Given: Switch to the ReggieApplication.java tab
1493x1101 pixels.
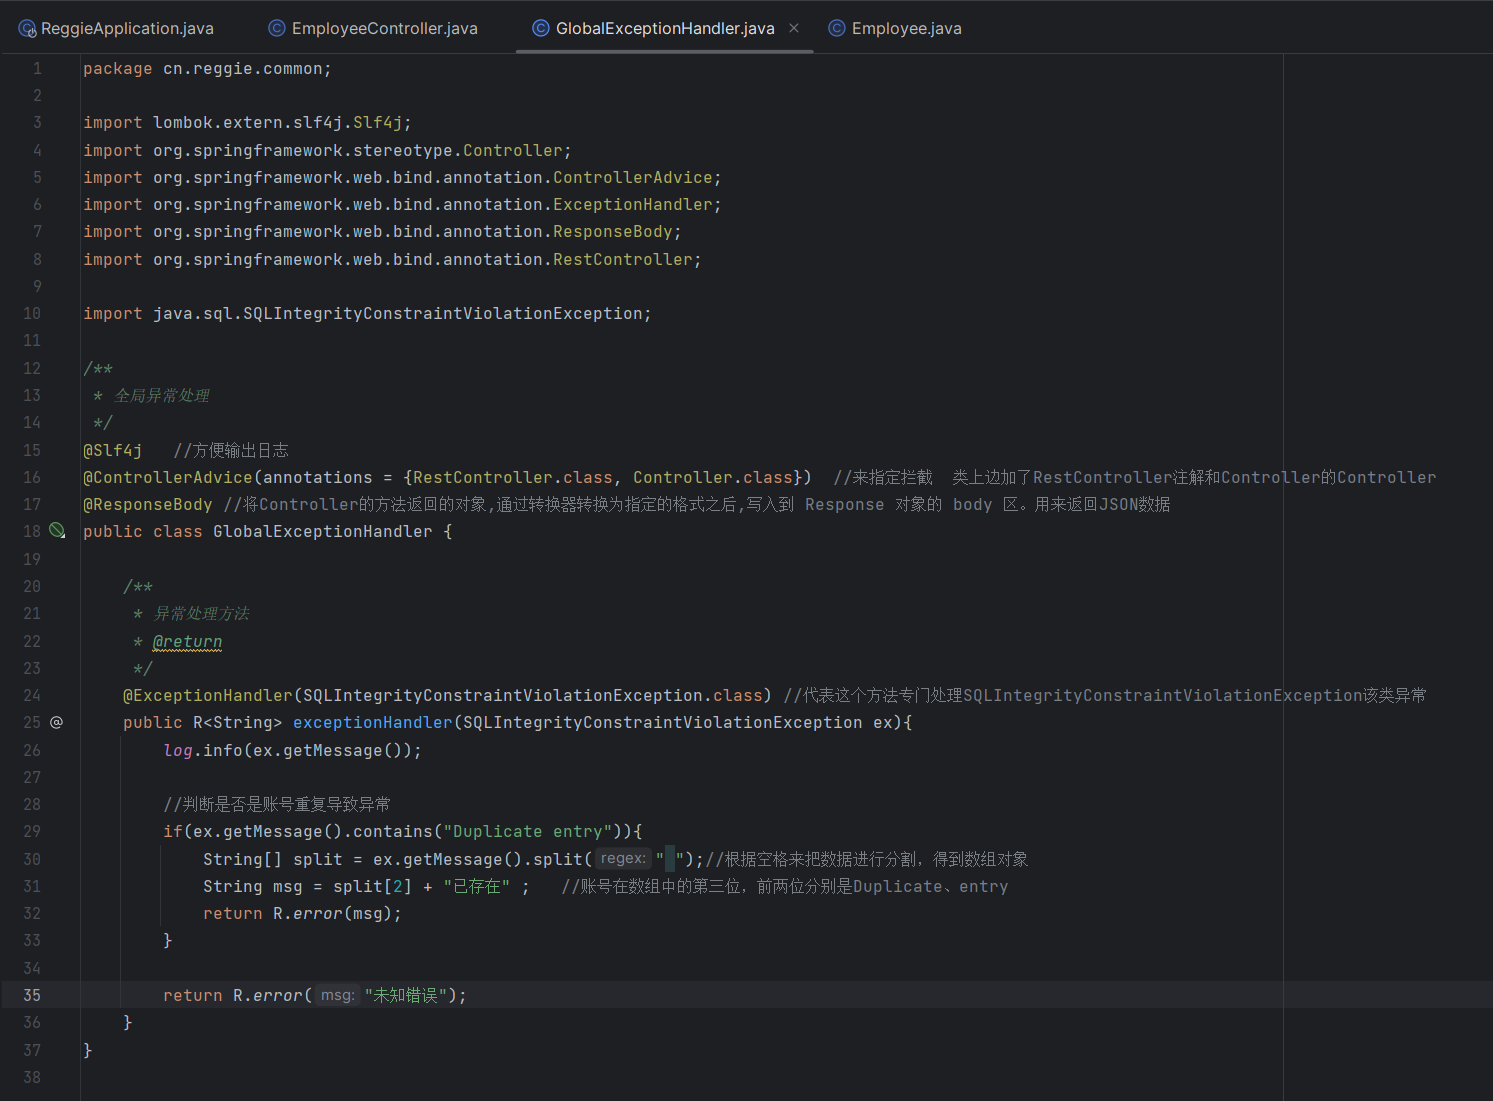Looking at the screenshot, I should [x=116, y=28].
